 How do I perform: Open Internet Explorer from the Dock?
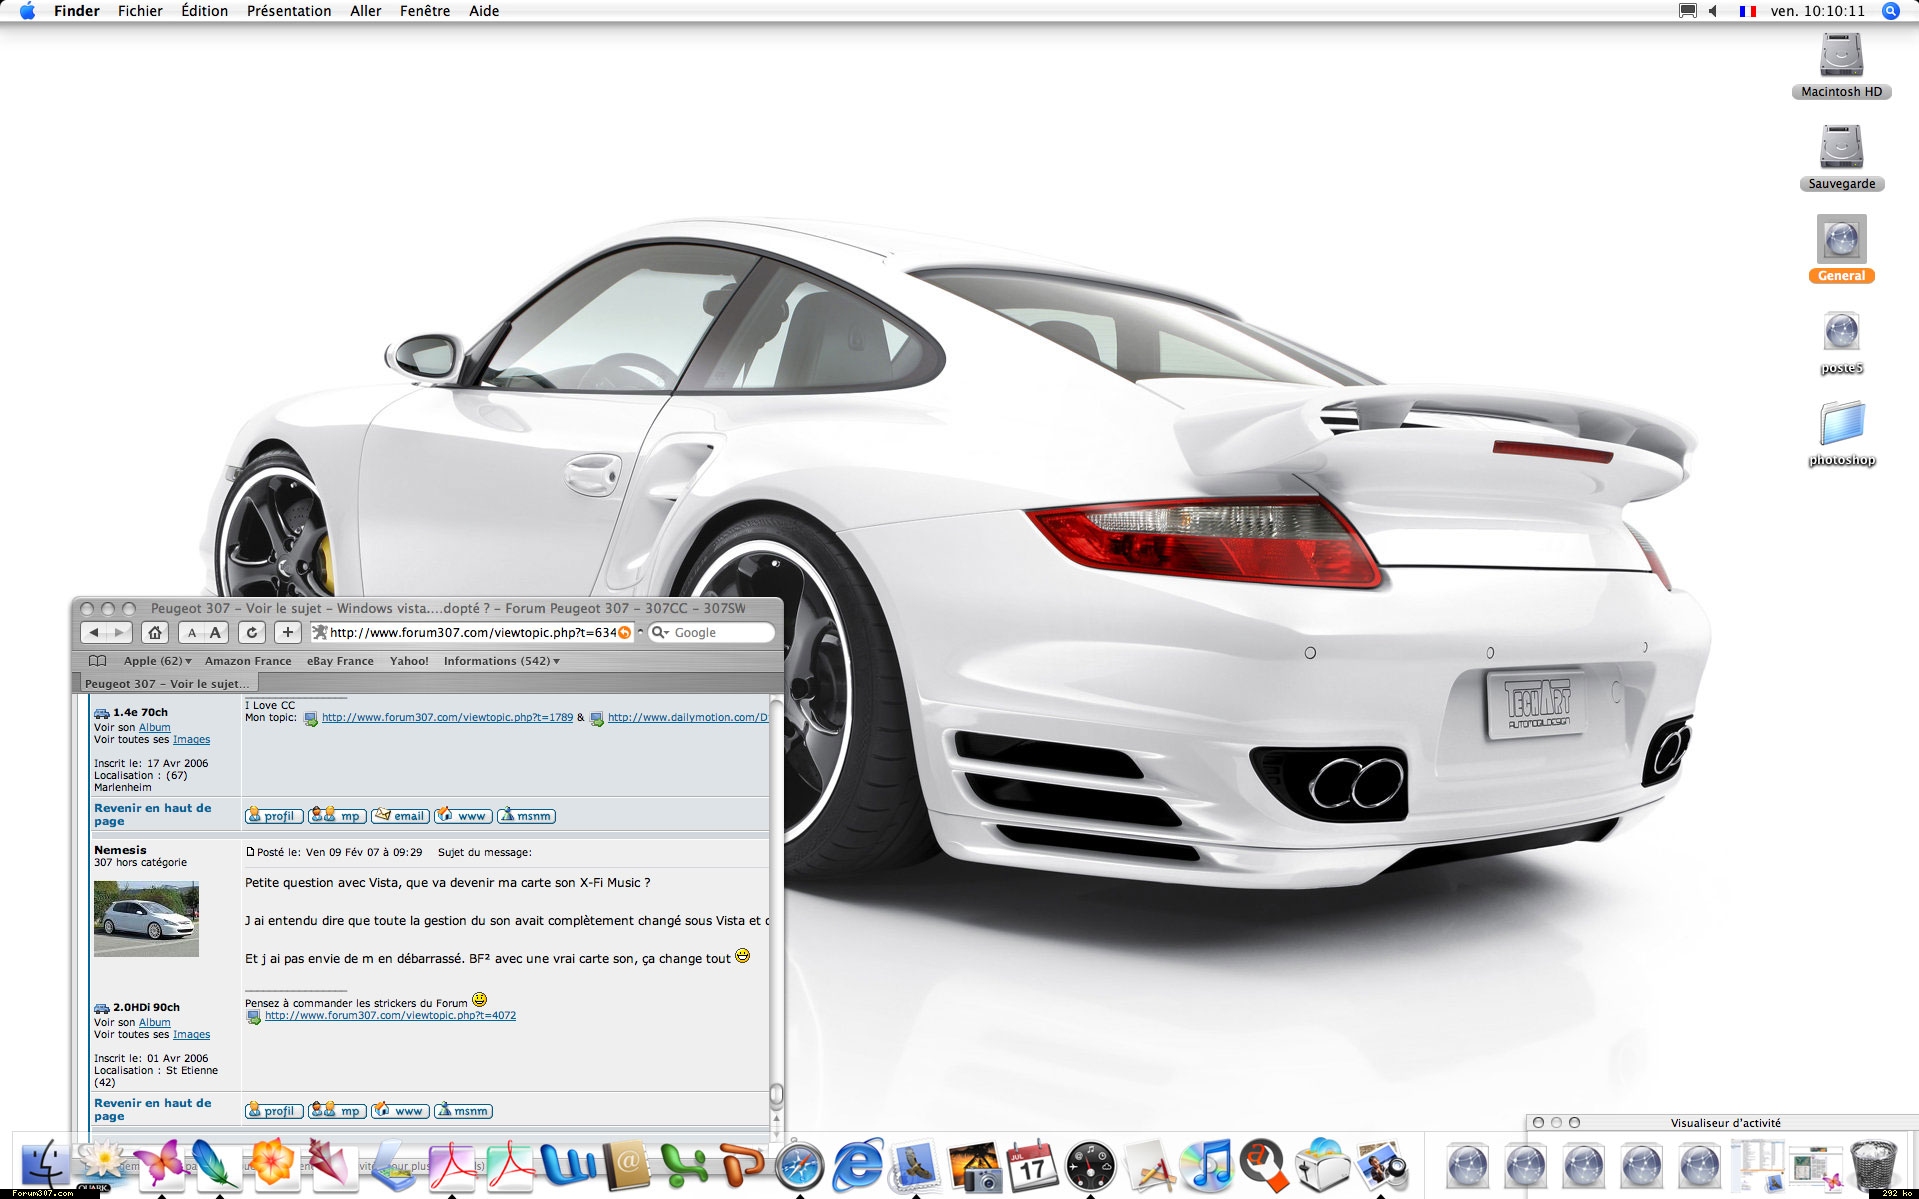858,1165
